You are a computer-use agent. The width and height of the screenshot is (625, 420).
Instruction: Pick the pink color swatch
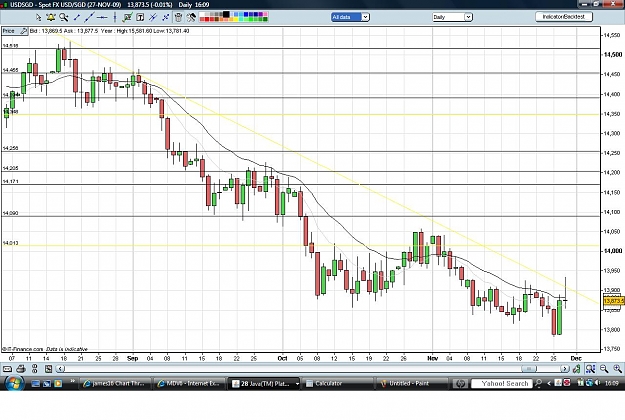coord(266,14)
